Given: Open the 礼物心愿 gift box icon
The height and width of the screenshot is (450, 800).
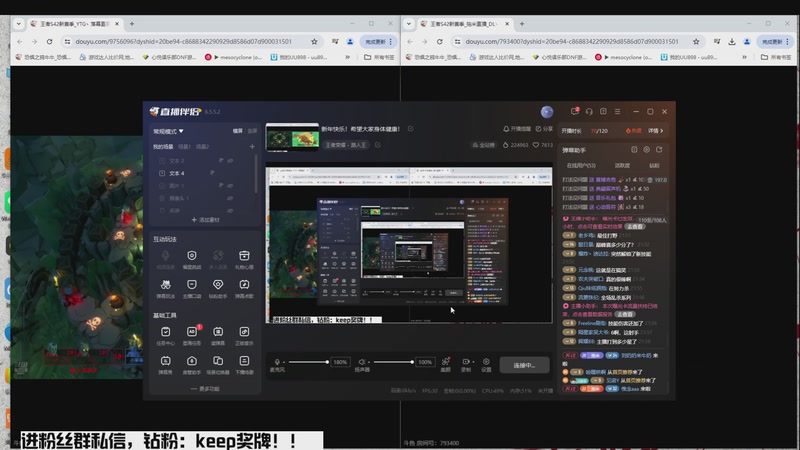Looking at the screenshot, I should [244, 256].
